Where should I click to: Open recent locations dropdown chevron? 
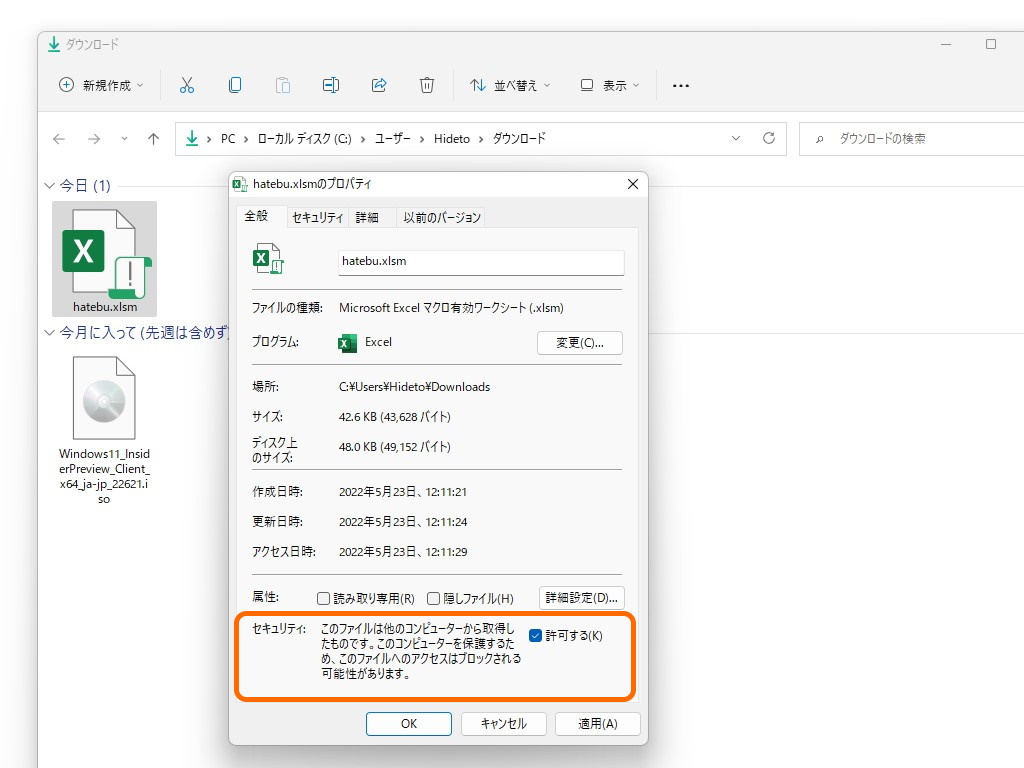(x=124, y=138)
